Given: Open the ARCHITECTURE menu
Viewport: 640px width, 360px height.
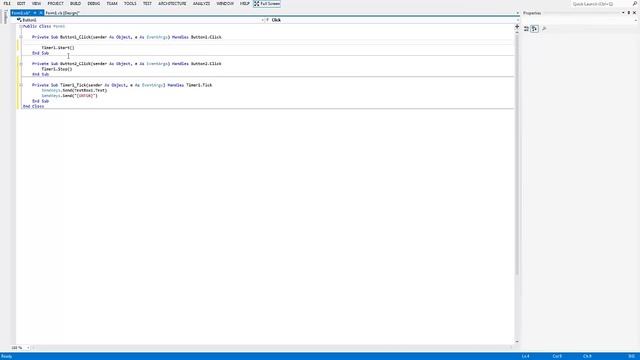Looking at the screenshot, I should (x=172, y=3).
